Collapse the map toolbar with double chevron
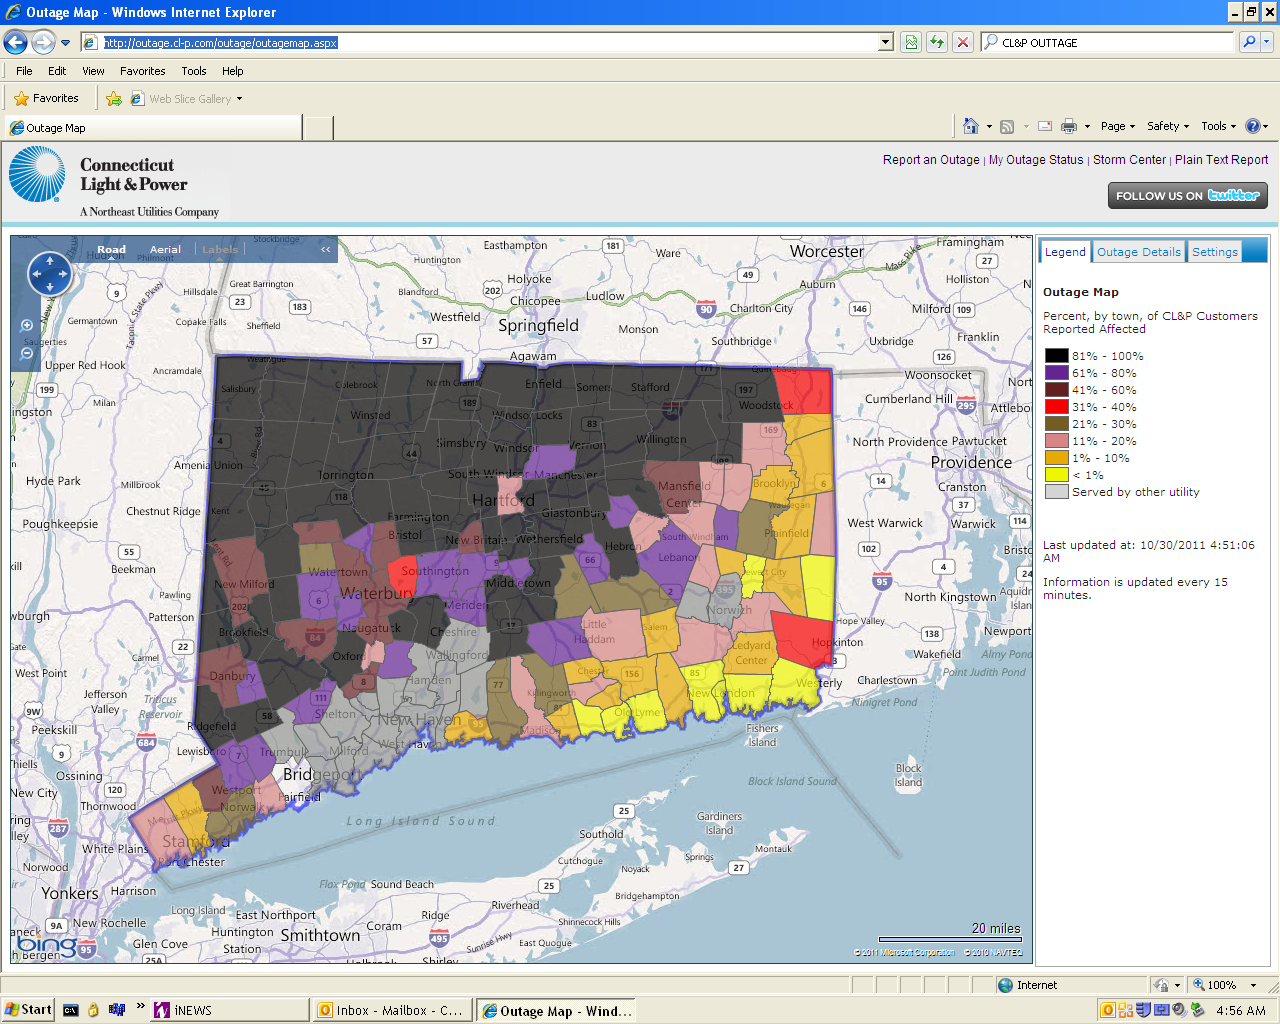The width and height of the screenshot is (1280, 1024). click(325, 250)
